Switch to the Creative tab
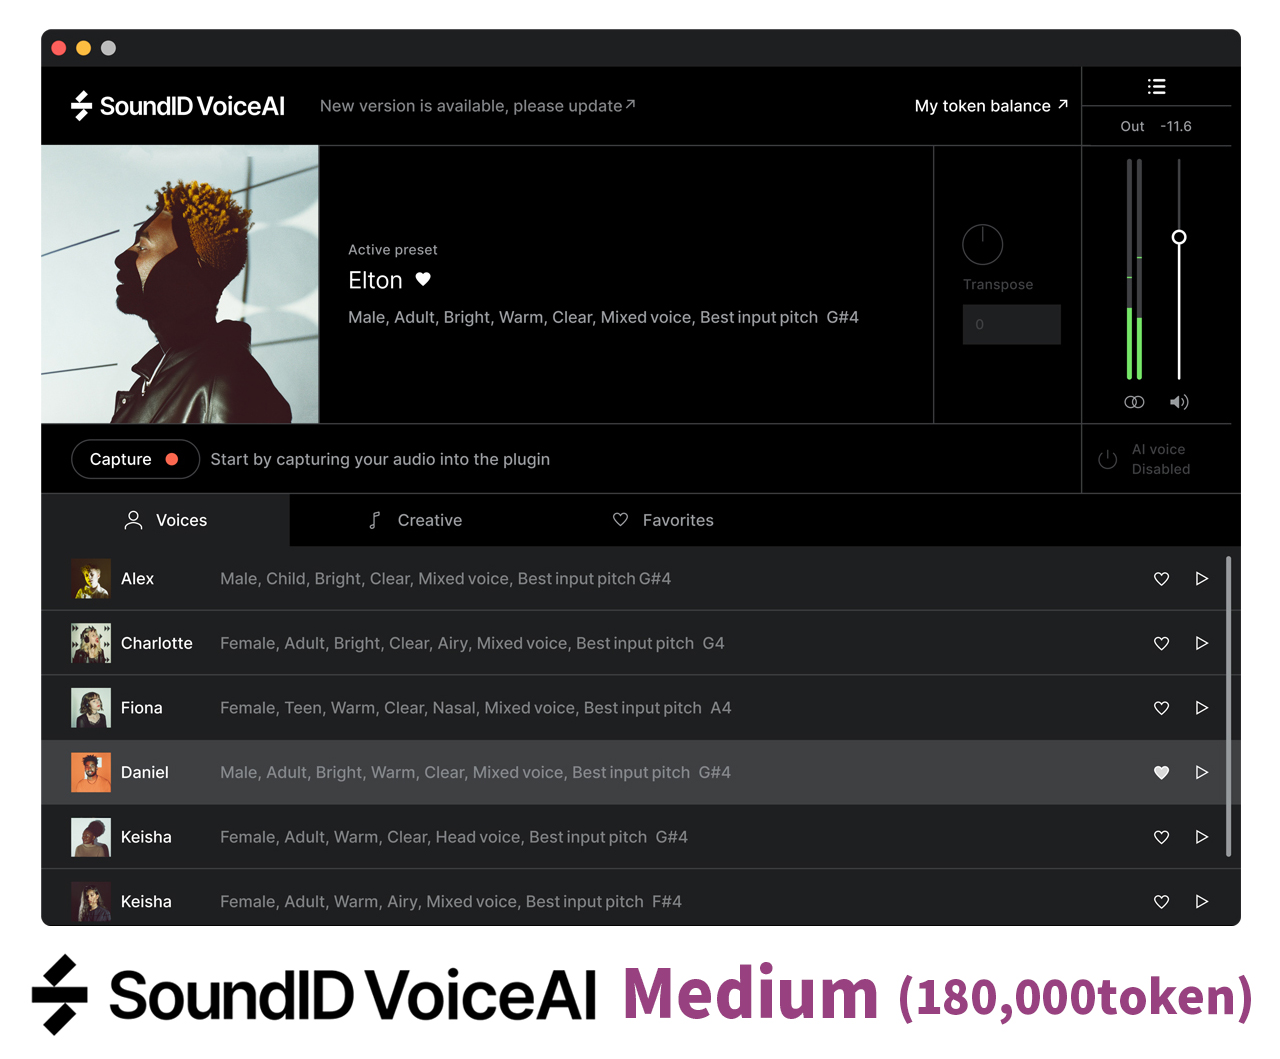The image size is (1280, 1059). tap(415, 520)
